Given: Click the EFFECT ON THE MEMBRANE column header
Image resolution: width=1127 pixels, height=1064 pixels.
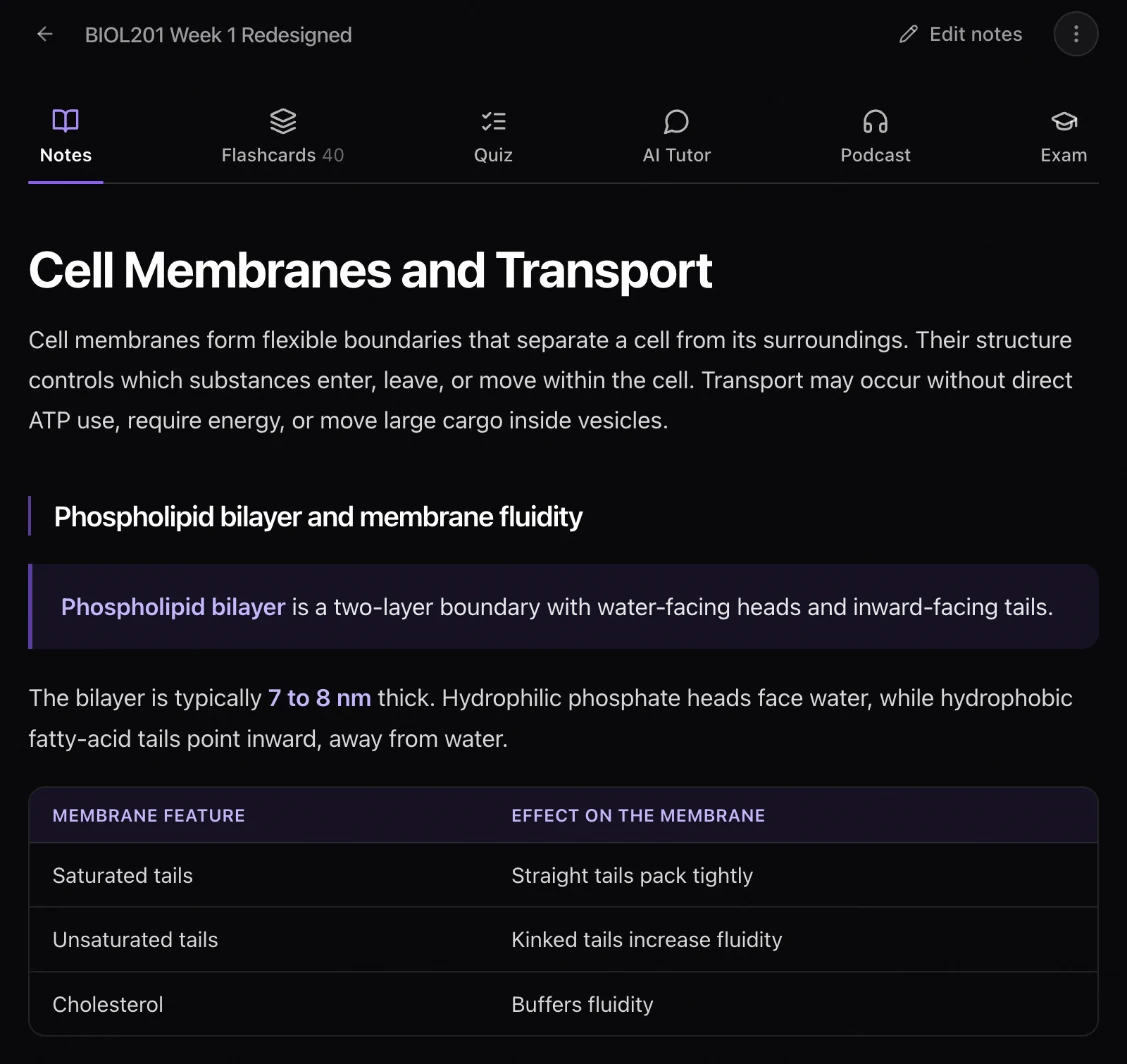Looking at the screenshot, I should (638, 815).
